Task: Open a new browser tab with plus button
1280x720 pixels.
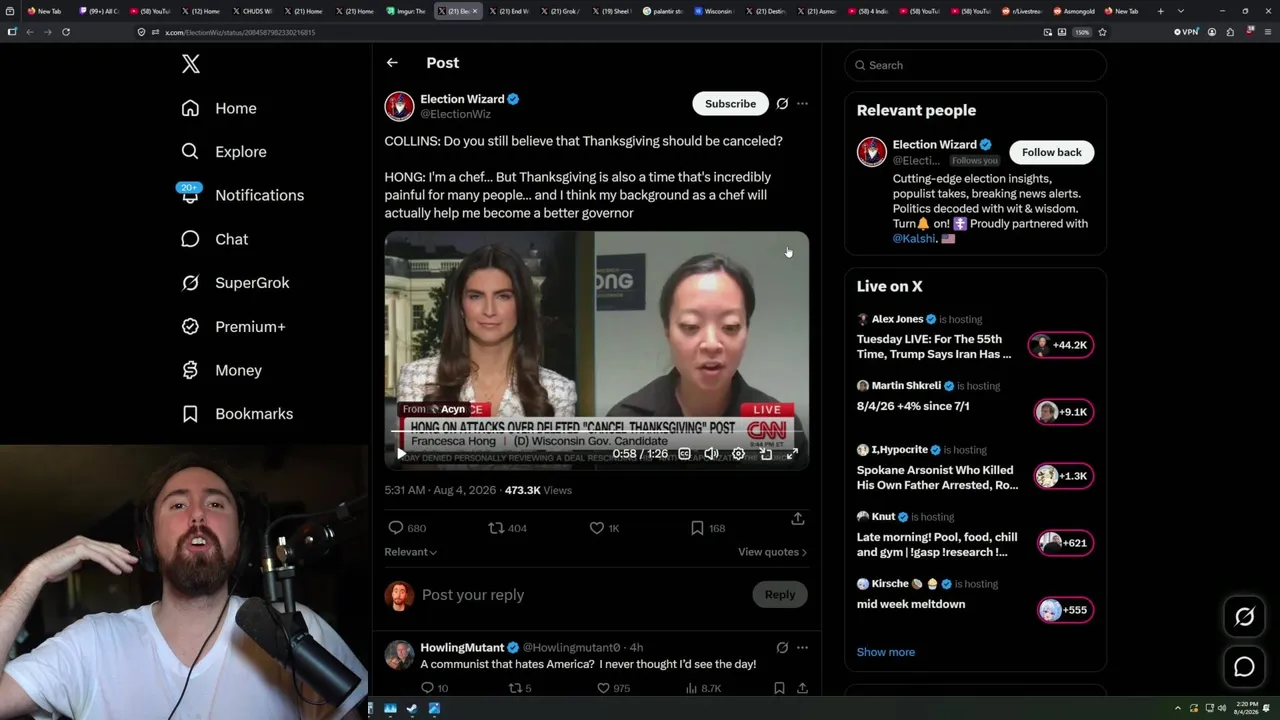Action: 1160,11
